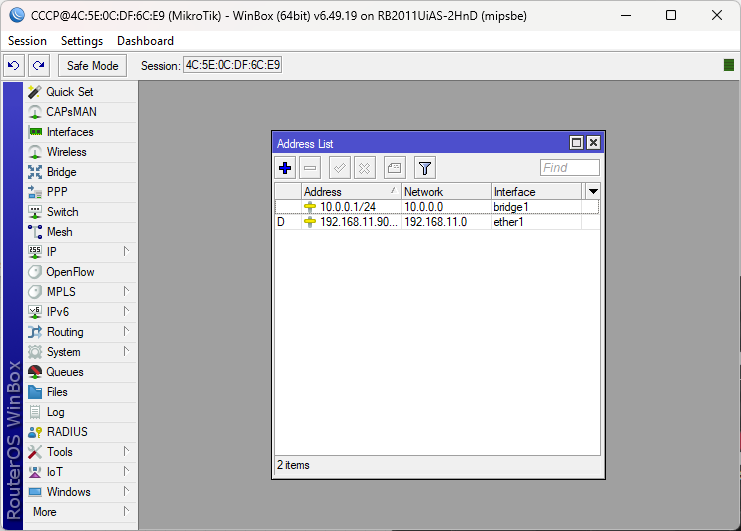This screenshot has width=741, height=531.
Task: Open the RADIUS section
Action: [80, 432]
